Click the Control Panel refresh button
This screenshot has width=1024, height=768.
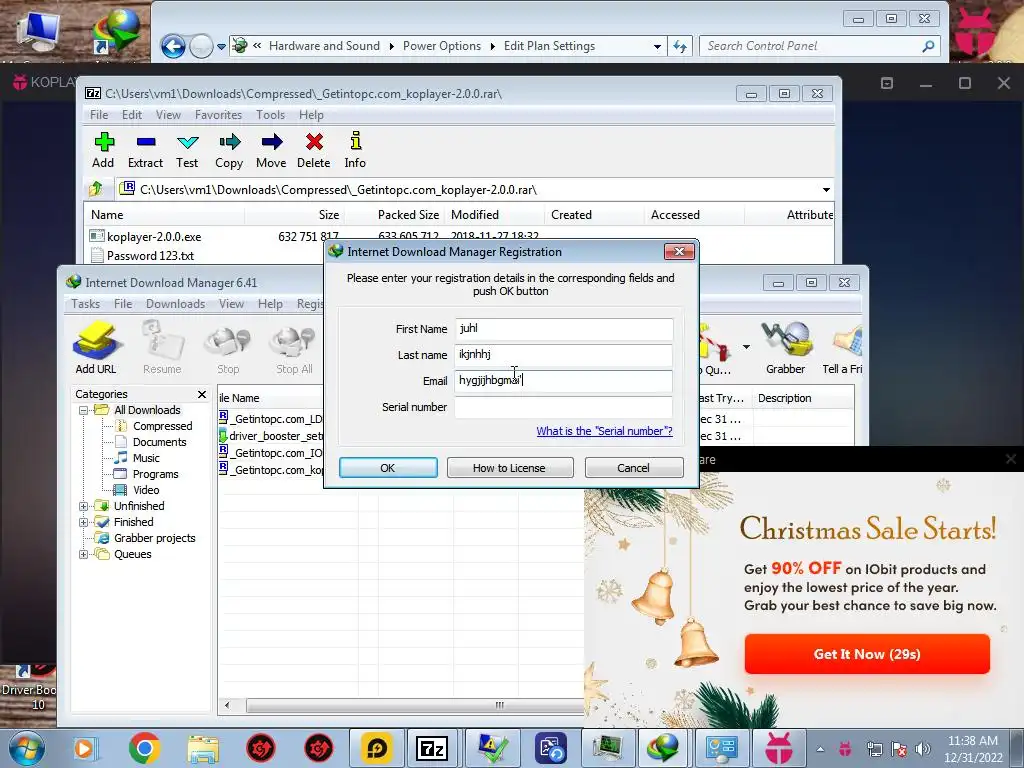(x=680, y=46)
